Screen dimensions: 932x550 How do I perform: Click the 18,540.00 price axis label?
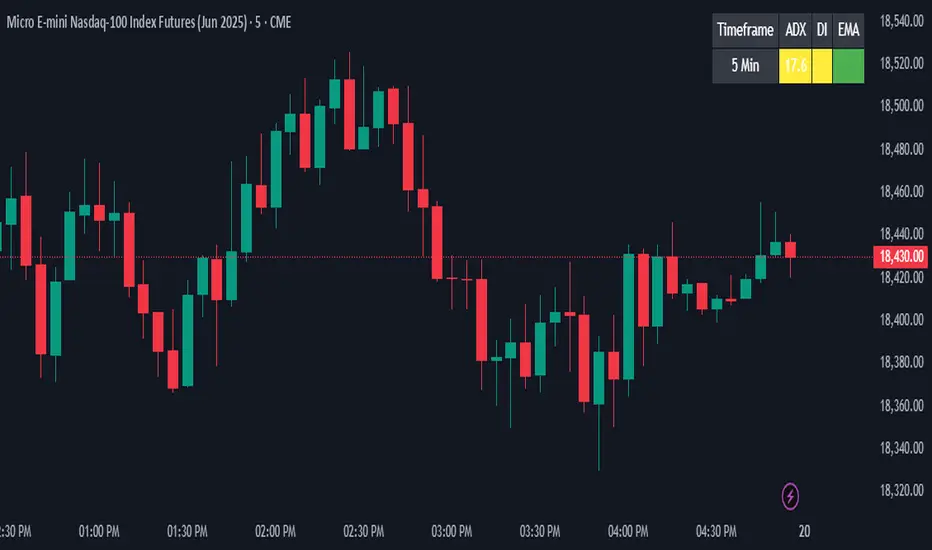[x=900, y=21]
